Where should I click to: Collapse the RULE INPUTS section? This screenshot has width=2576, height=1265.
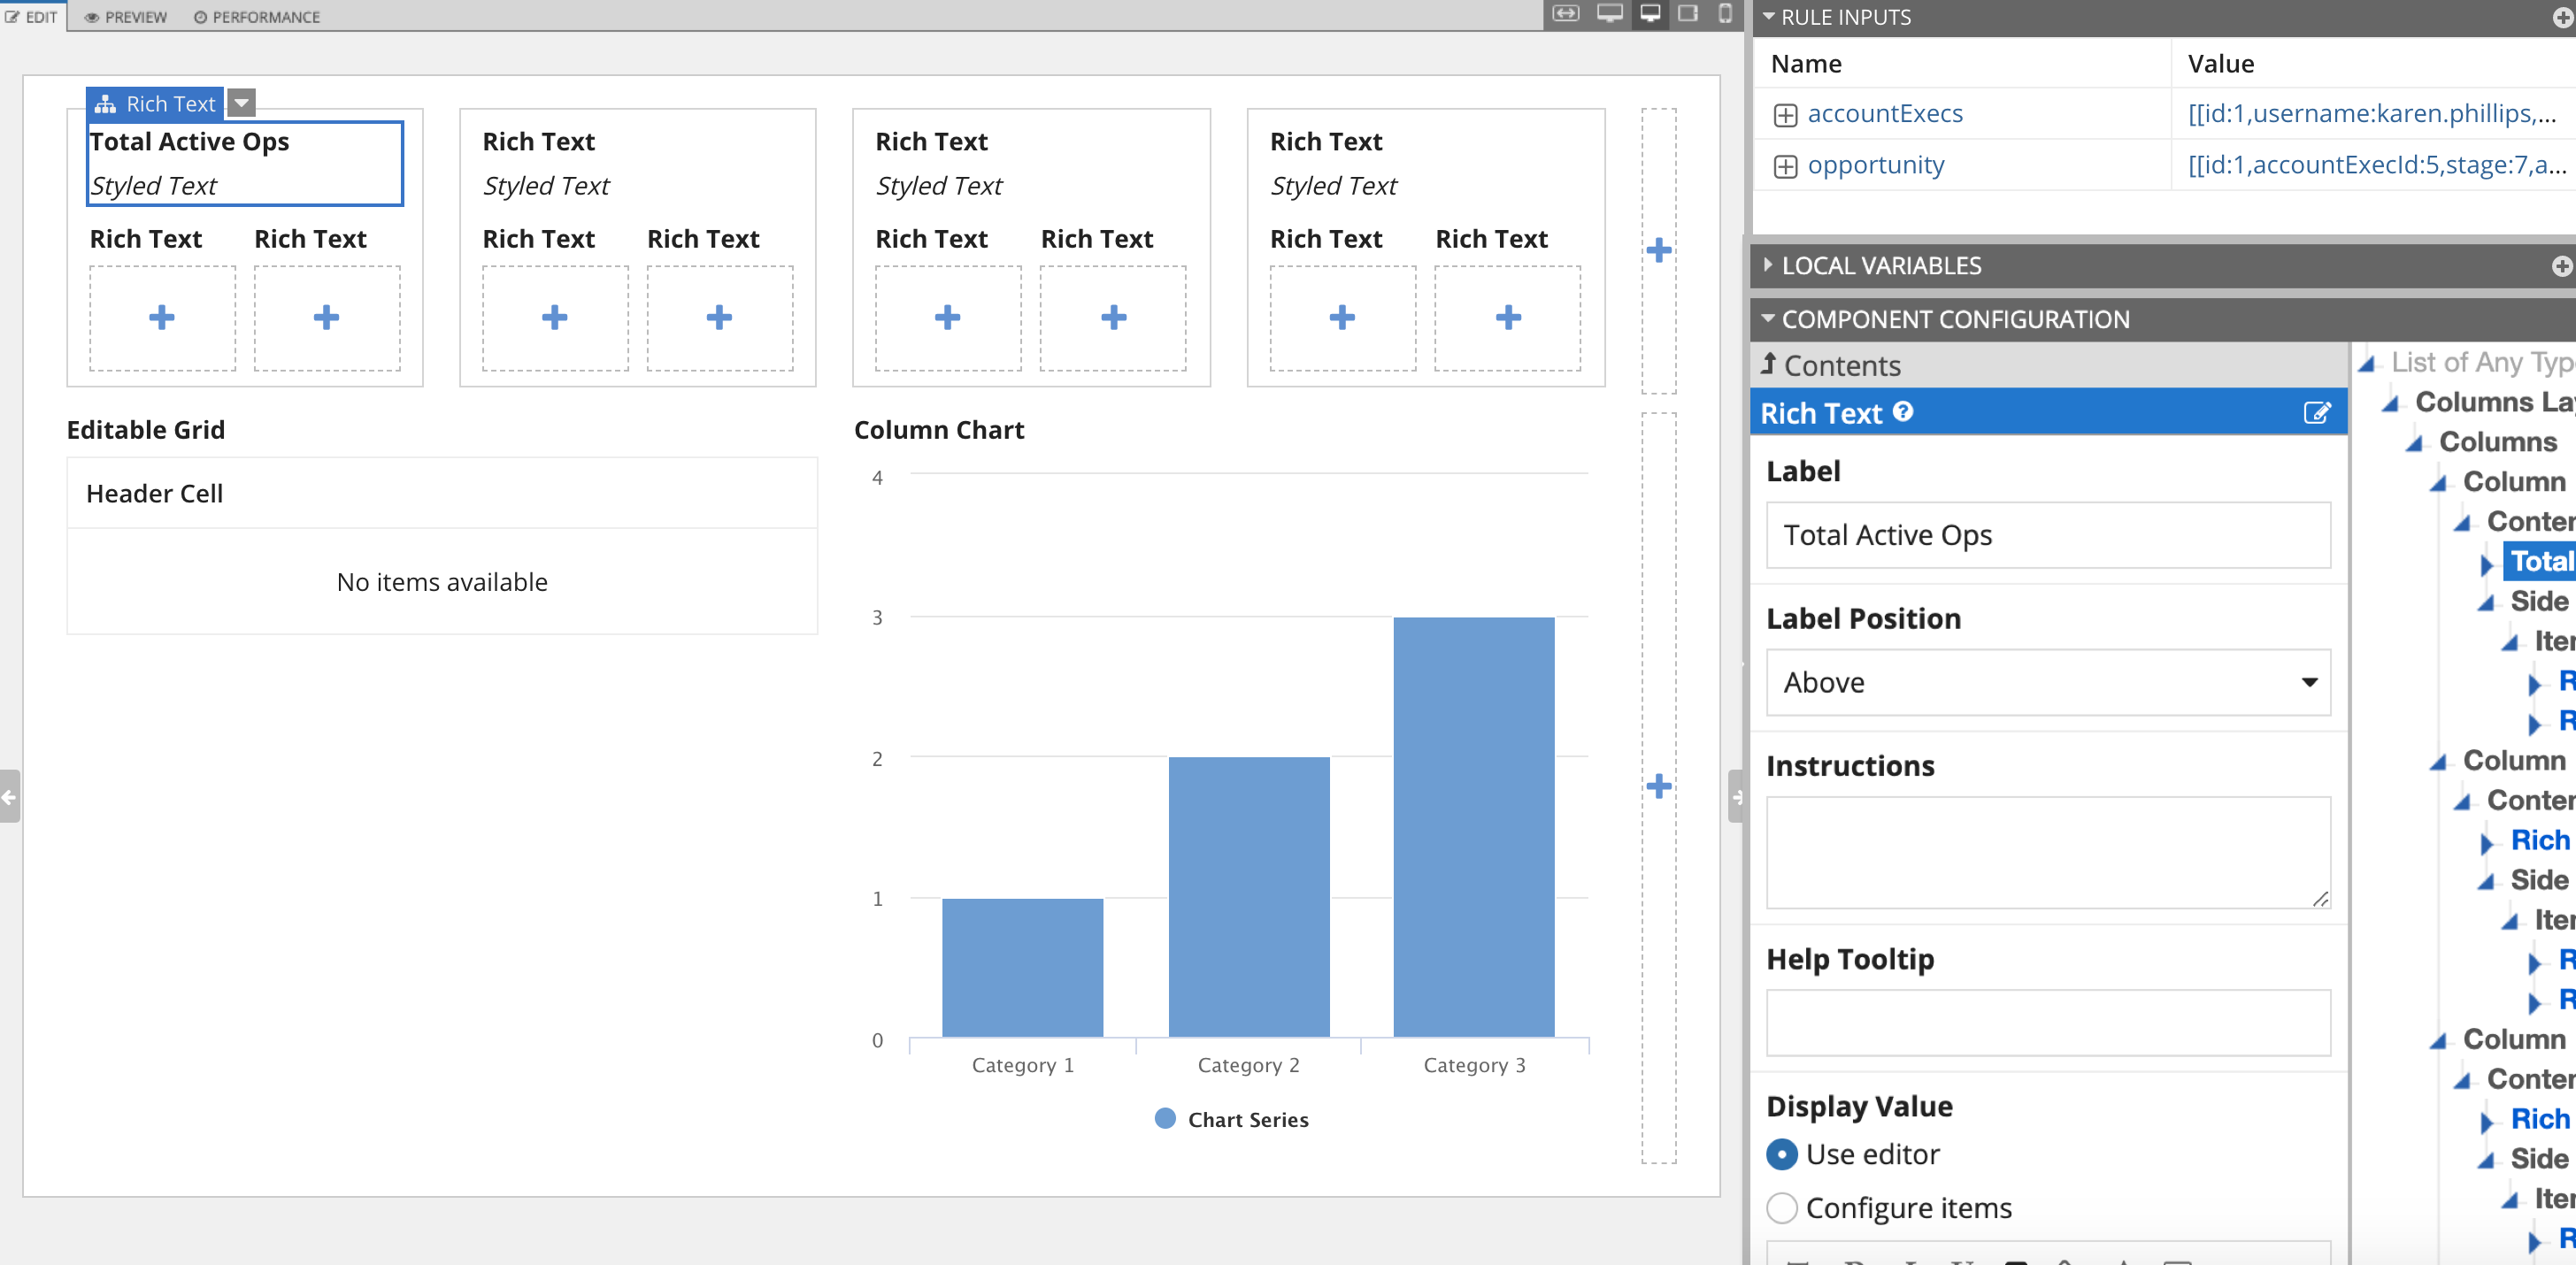[x=1768, y=17]
